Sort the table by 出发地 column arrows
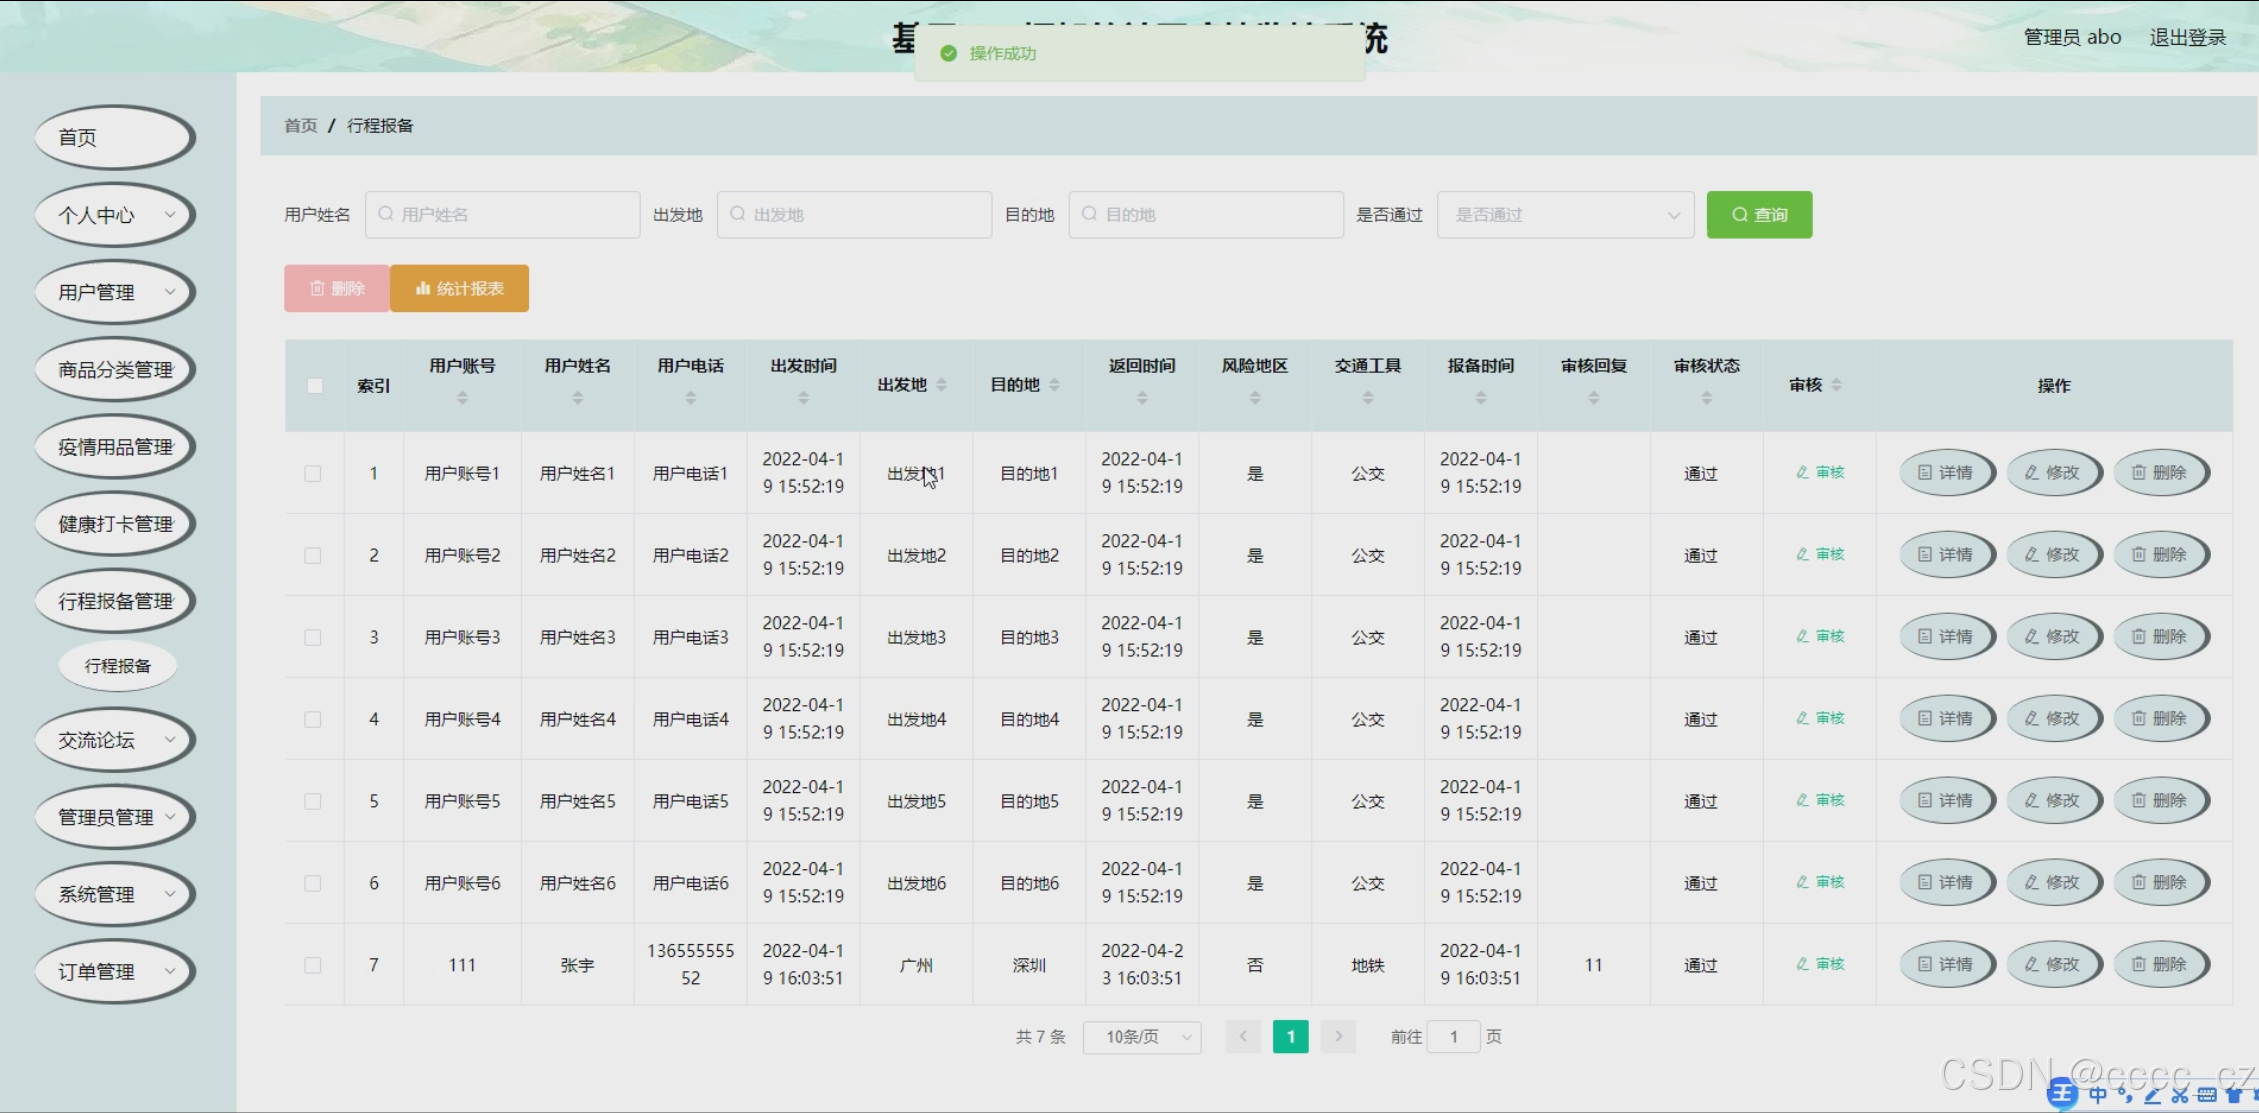2259x1113 pixels. (941, 385)
